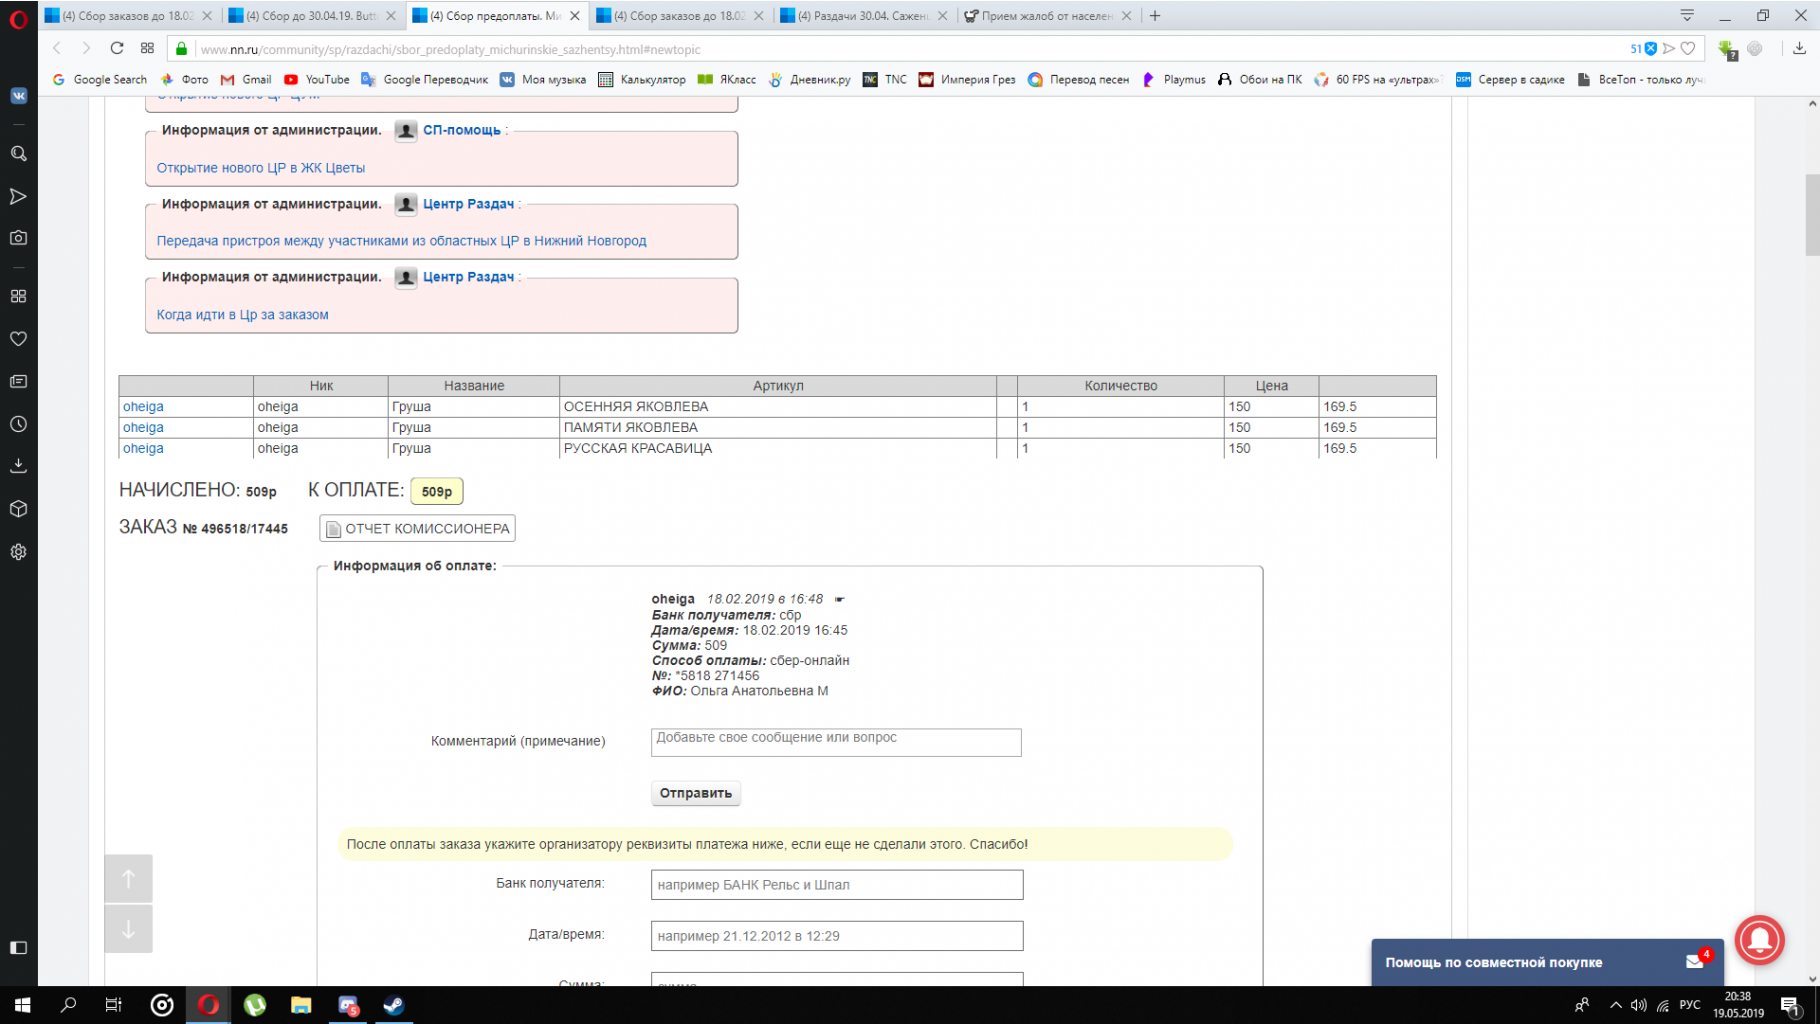Open Windows taskbar search
The height and width of the screenshot is (1024, 1820).
click(x=68, y=1005)
